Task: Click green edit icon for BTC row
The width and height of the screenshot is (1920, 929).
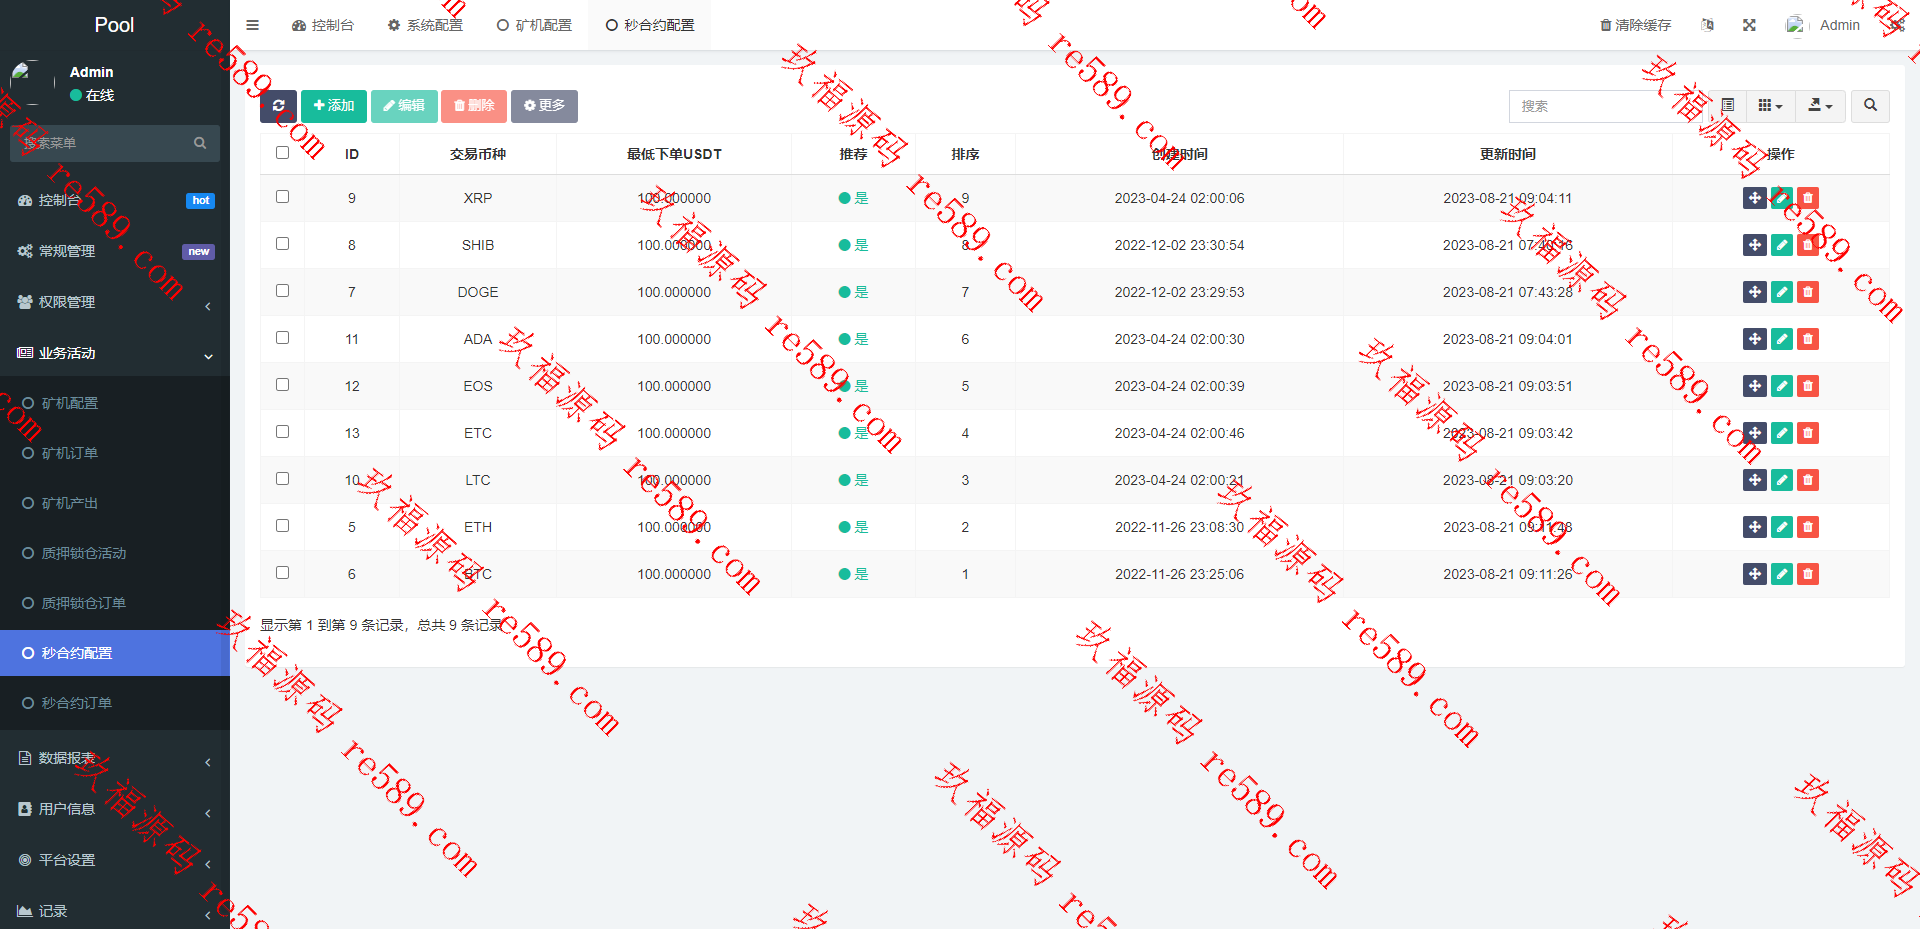Action: pyautogui.click(x=1781, y=574)
